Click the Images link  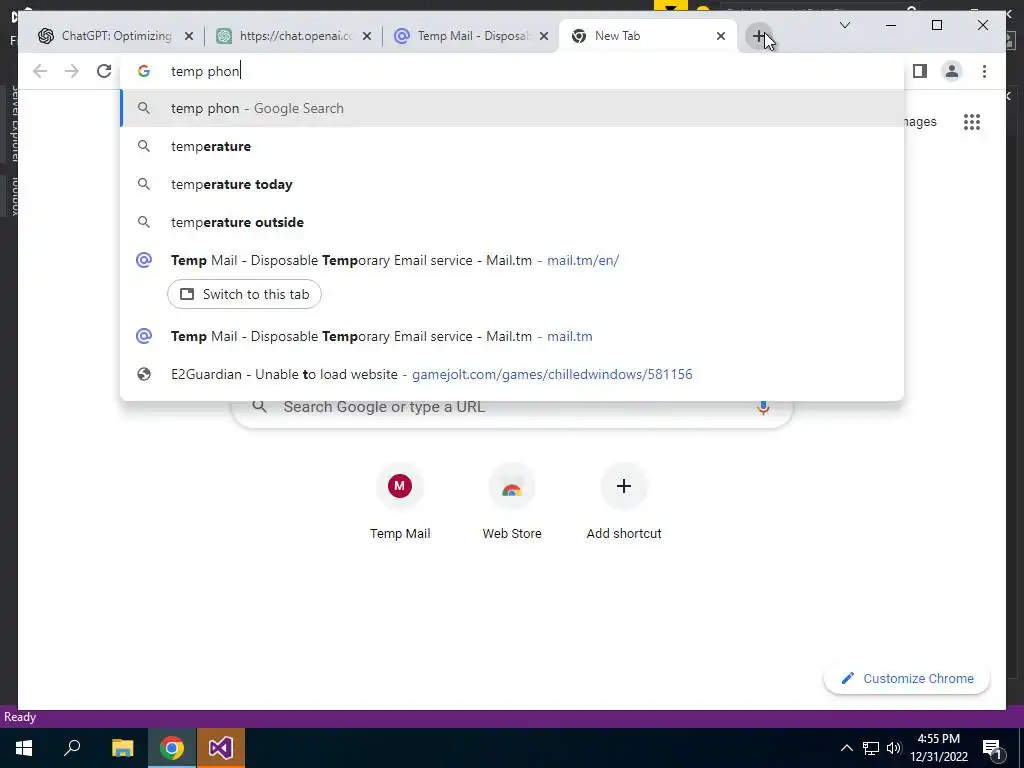tap(921, 122)
